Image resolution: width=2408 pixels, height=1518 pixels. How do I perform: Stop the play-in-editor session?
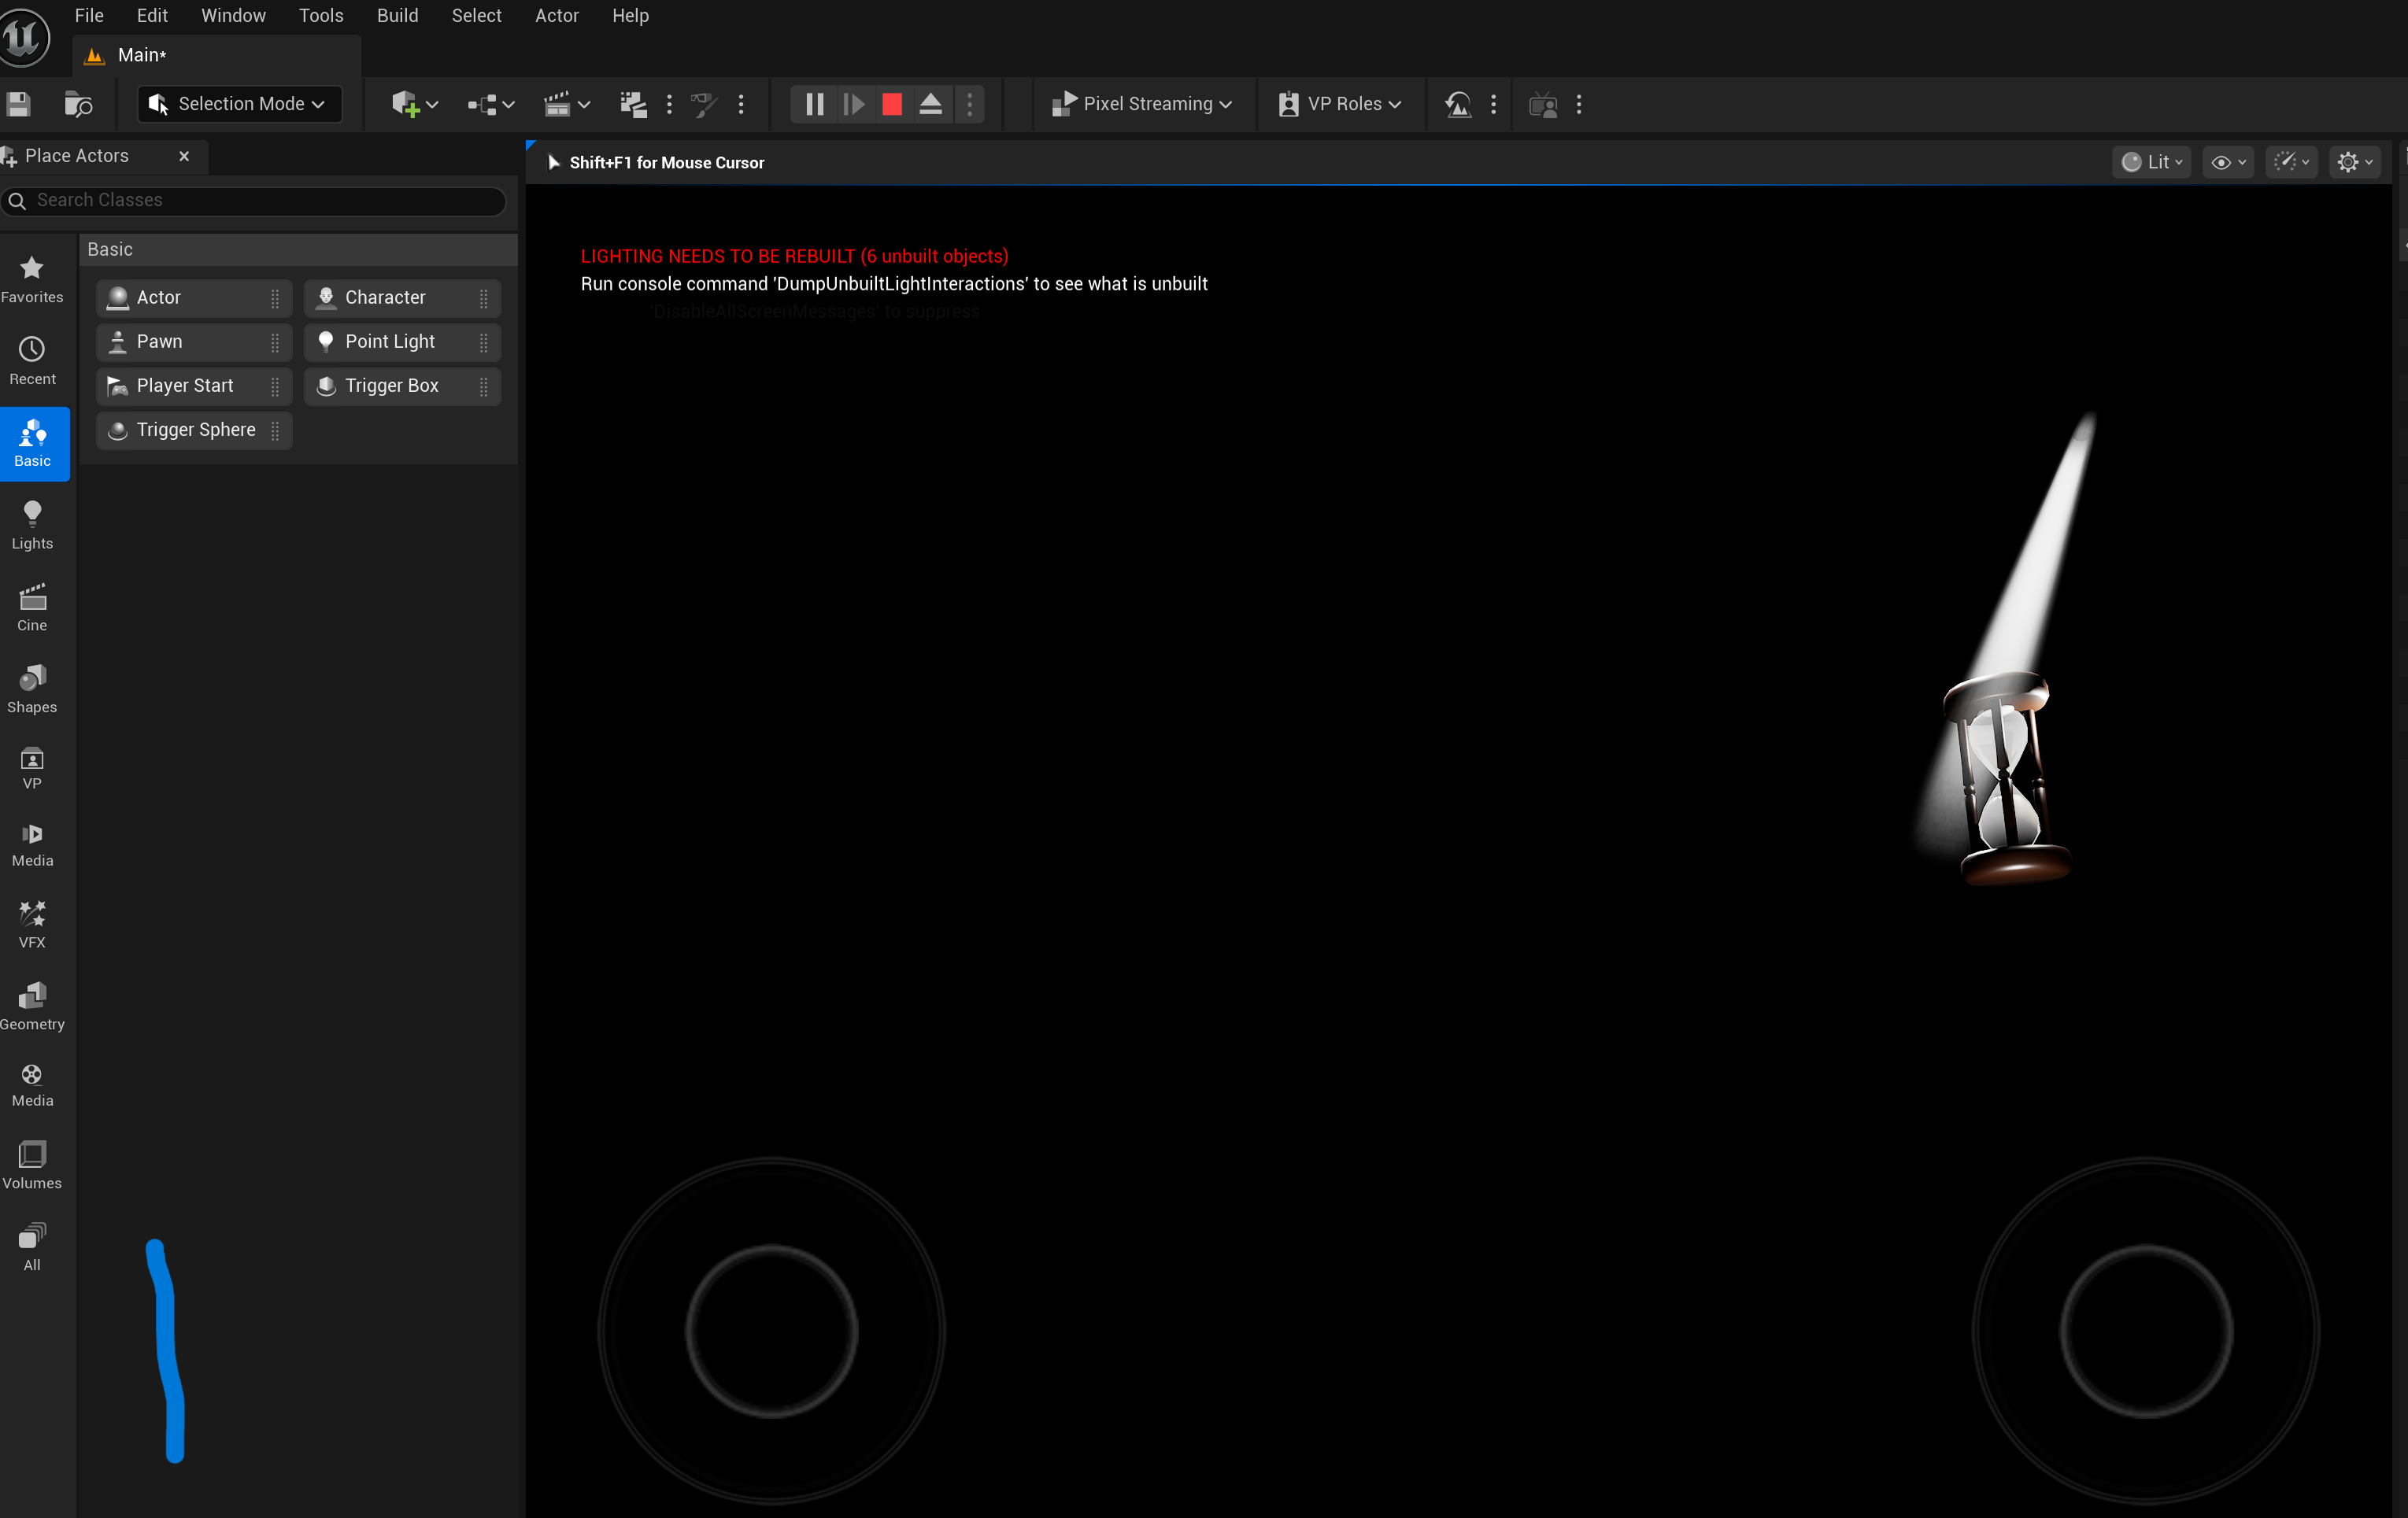click(x=891, y=104)
